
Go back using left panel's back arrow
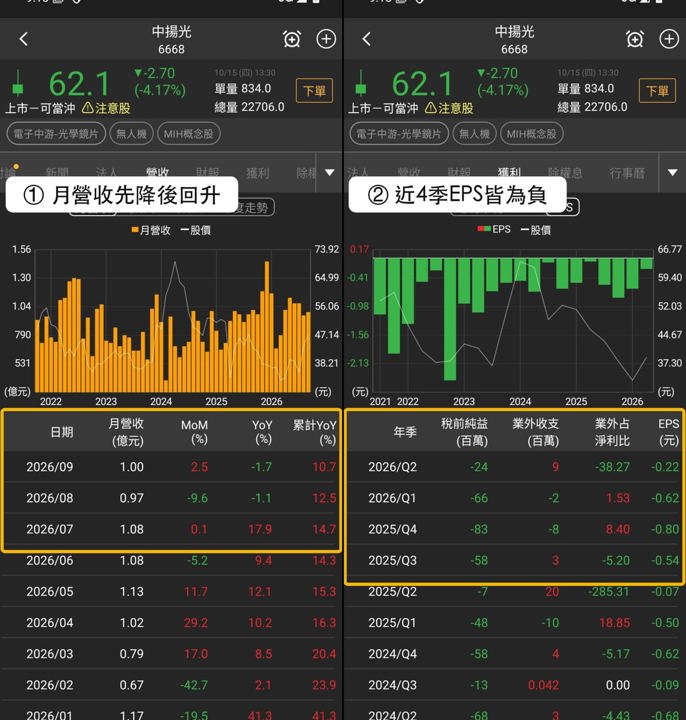[24, 39]
